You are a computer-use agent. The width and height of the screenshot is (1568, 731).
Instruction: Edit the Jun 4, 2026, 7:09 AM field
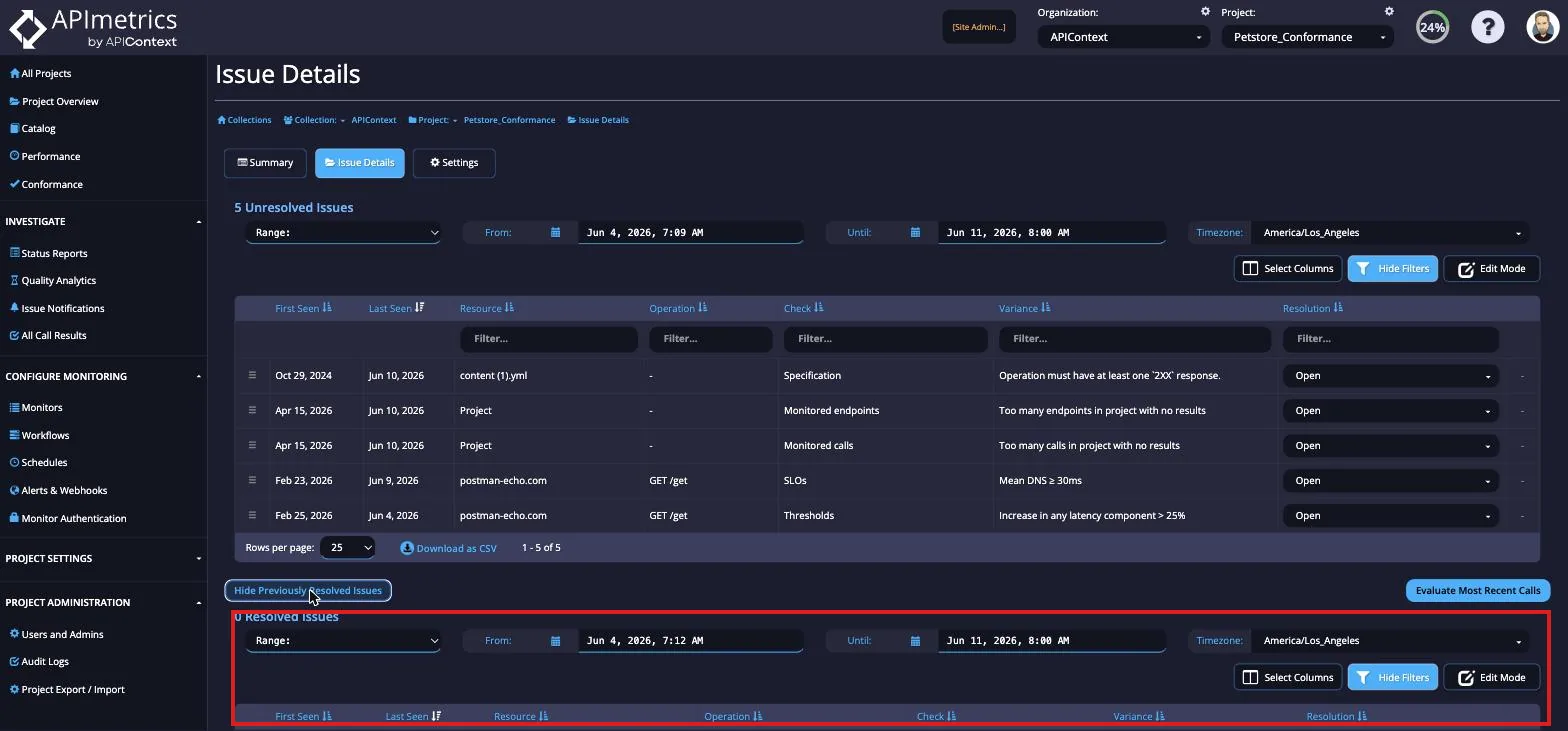click(x=690, y=232)
